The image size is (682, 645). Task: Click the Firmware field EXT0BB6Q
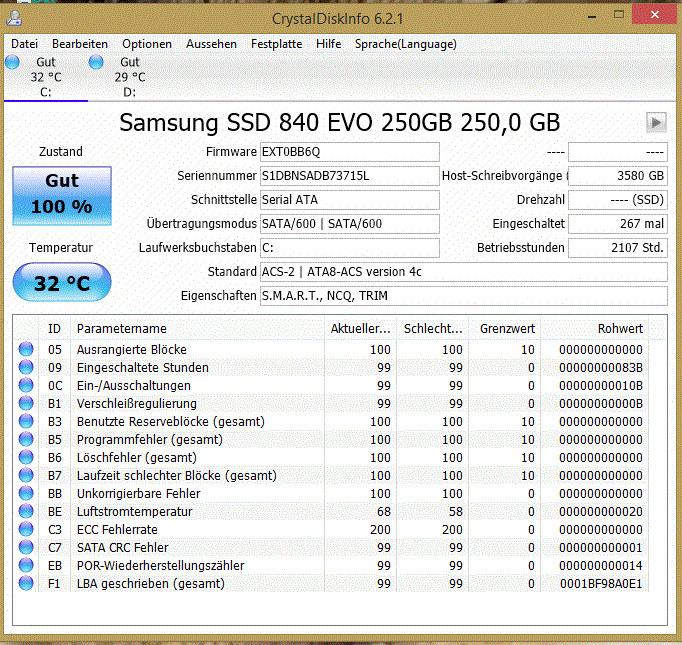(350, 152)
